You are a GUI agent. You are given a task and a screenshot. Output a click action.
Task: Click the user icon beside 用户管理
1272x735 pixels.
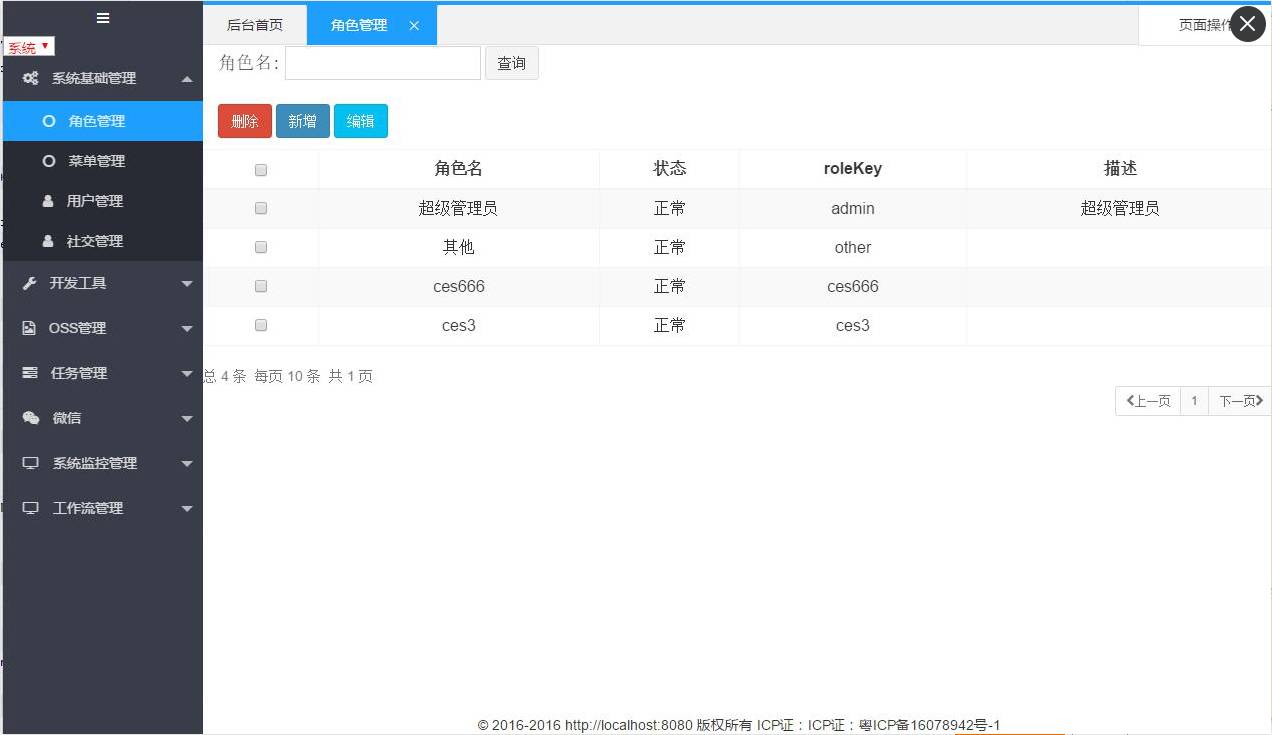(x=48, y=201)
